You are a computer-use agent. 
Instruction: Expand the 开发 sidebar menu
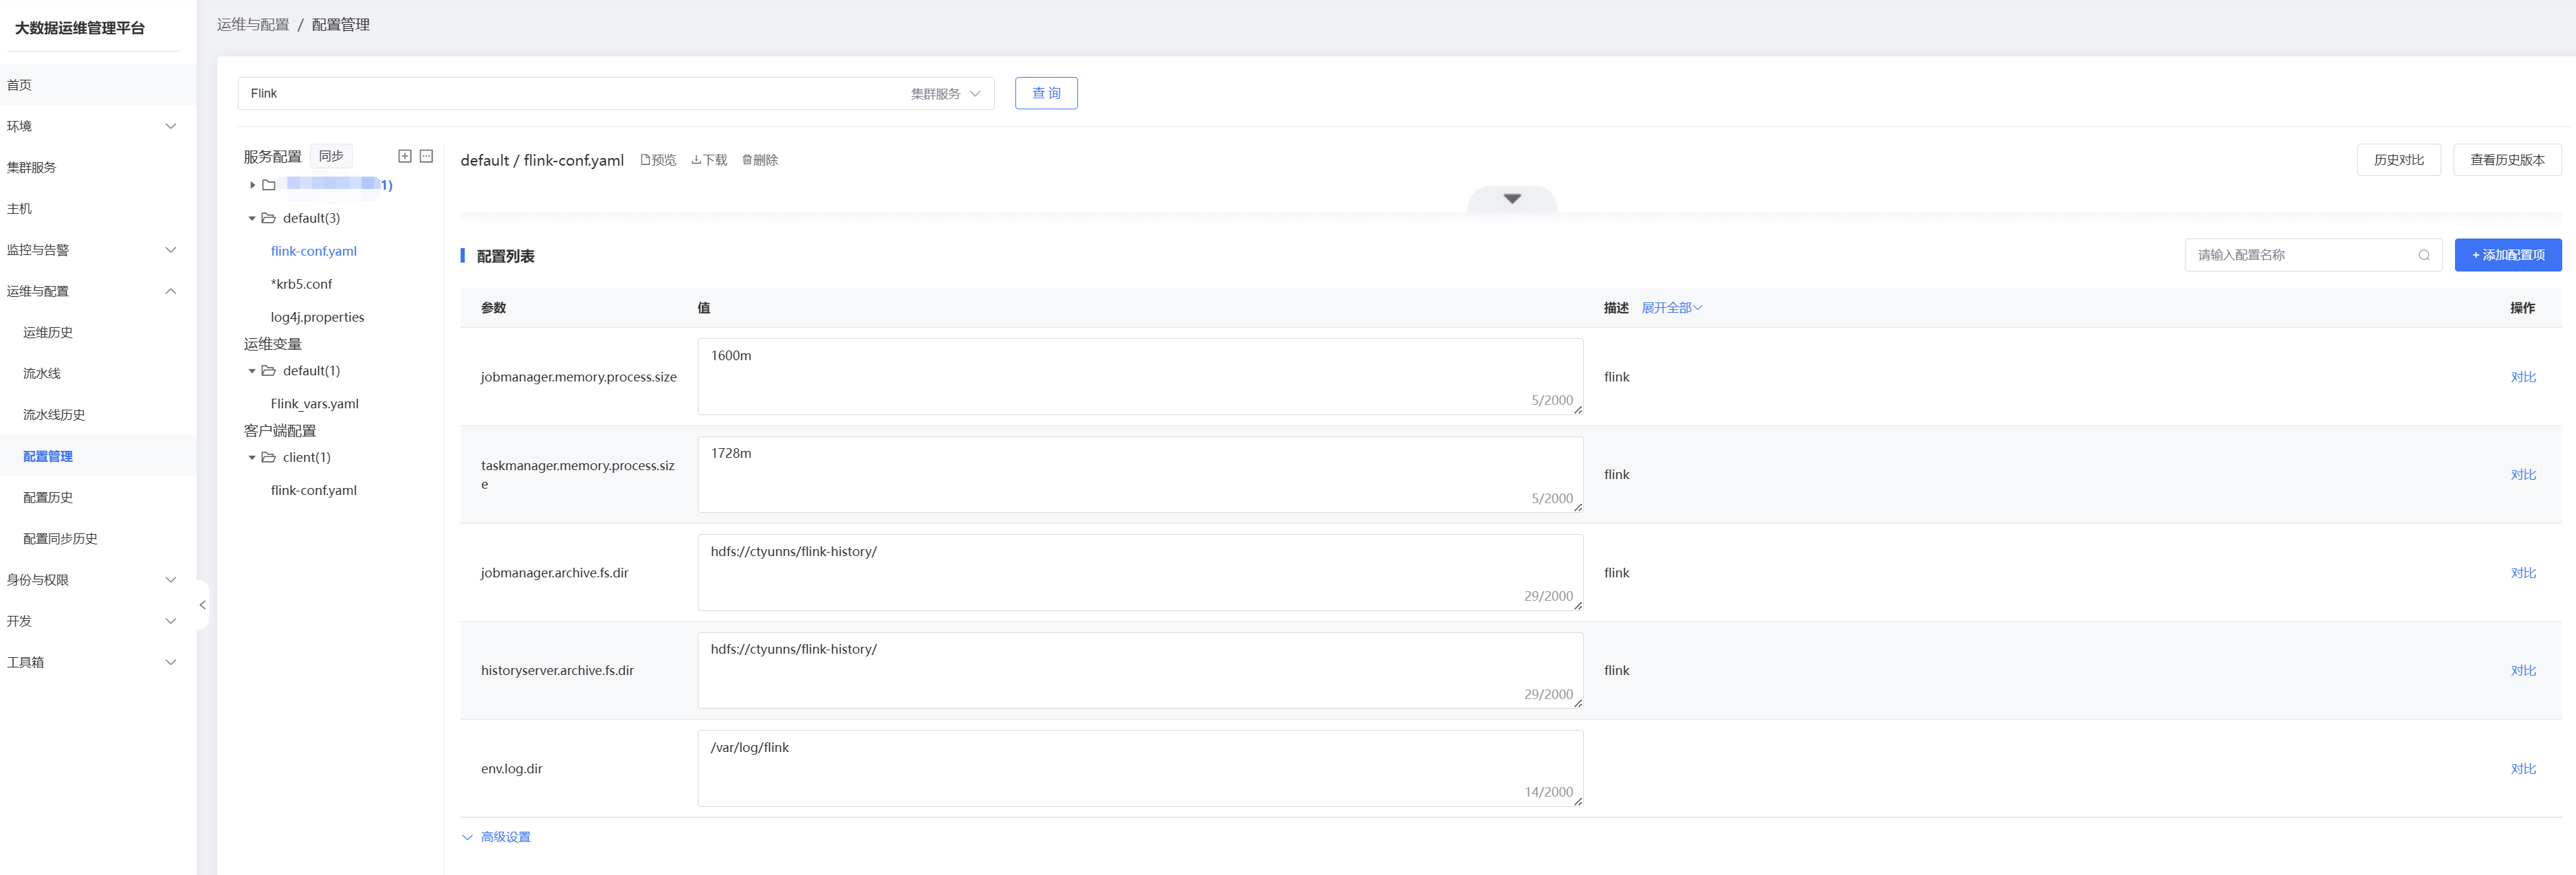tap(170, 621)
